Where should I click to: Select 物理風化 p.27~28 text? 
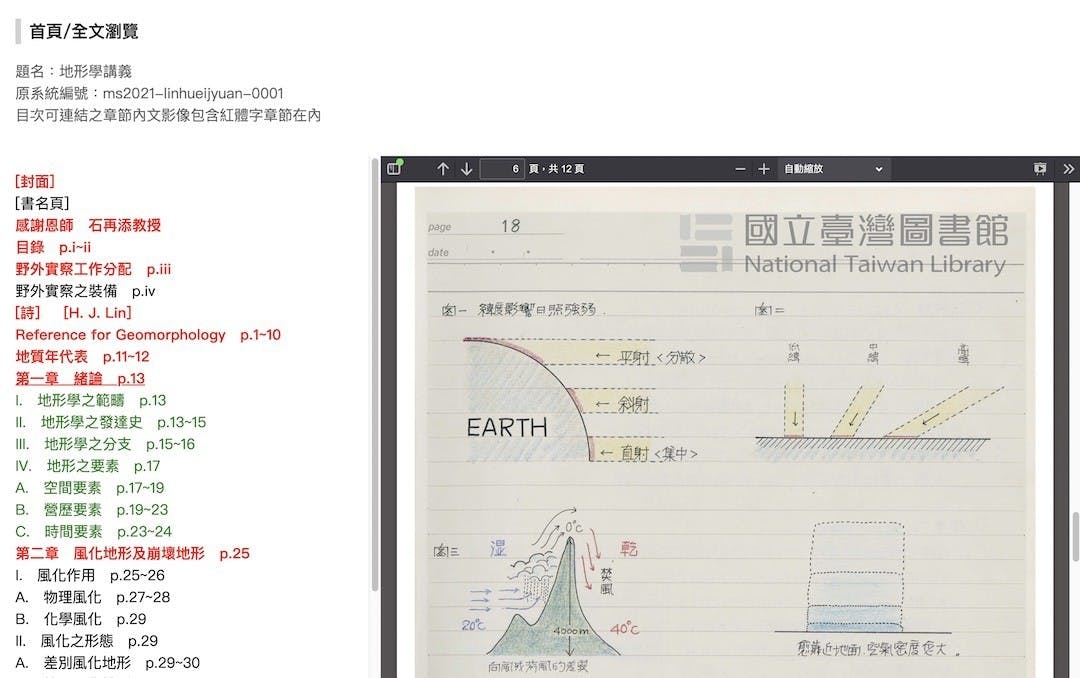[x=92, y=598]
